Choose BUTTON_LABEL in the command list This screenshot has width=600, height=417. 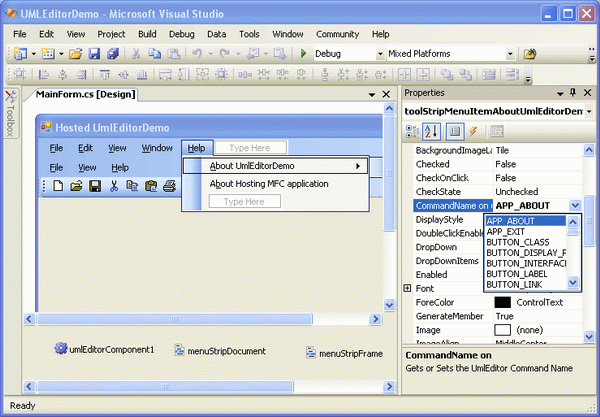click(x=525, y=274)
